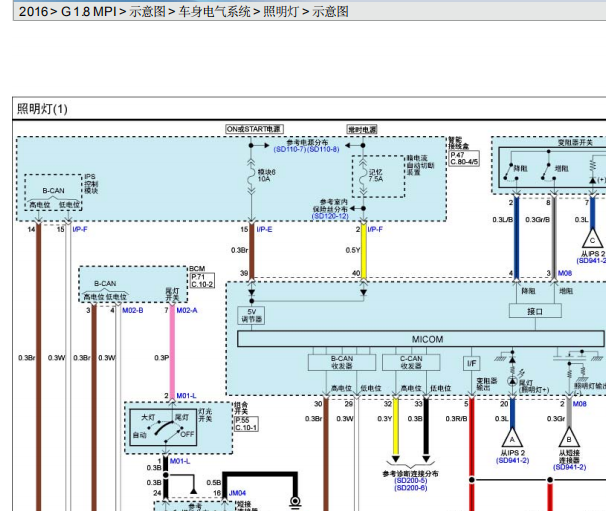This screenshot has width=606, height=511.
Task: Open the SD110-8 reference link
Action: (x=323, y=149)
